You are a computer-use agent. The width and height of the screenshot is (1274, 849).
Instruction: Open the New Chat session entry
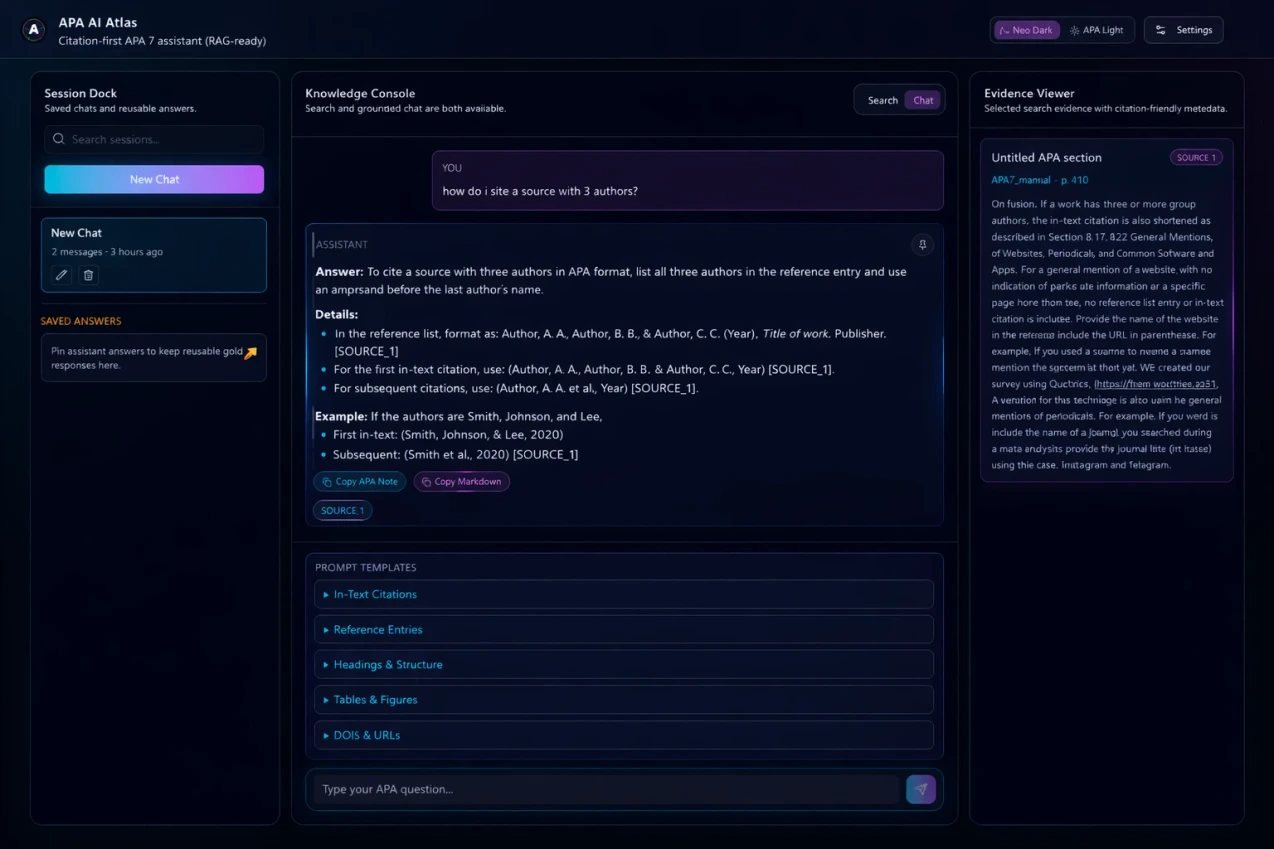tap(154, 241)
